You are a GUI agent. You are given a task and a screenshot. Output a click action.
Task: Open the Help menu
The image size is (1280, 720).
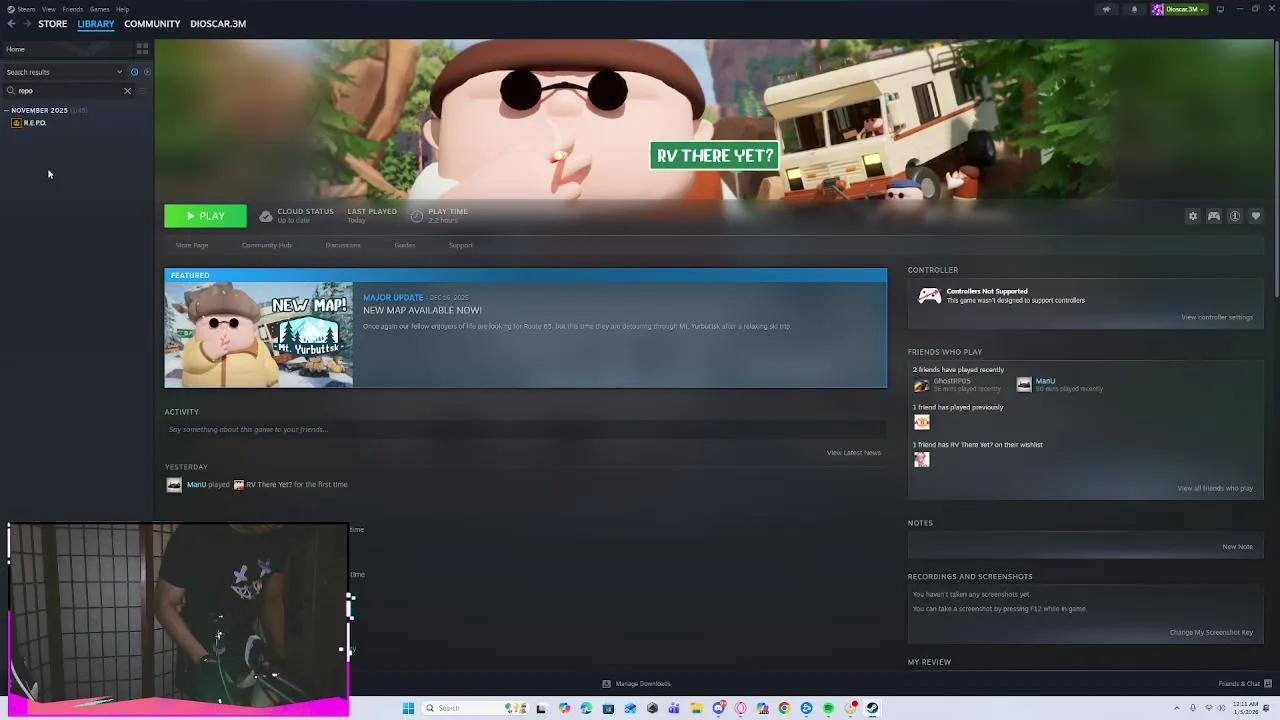click(122, 9)
